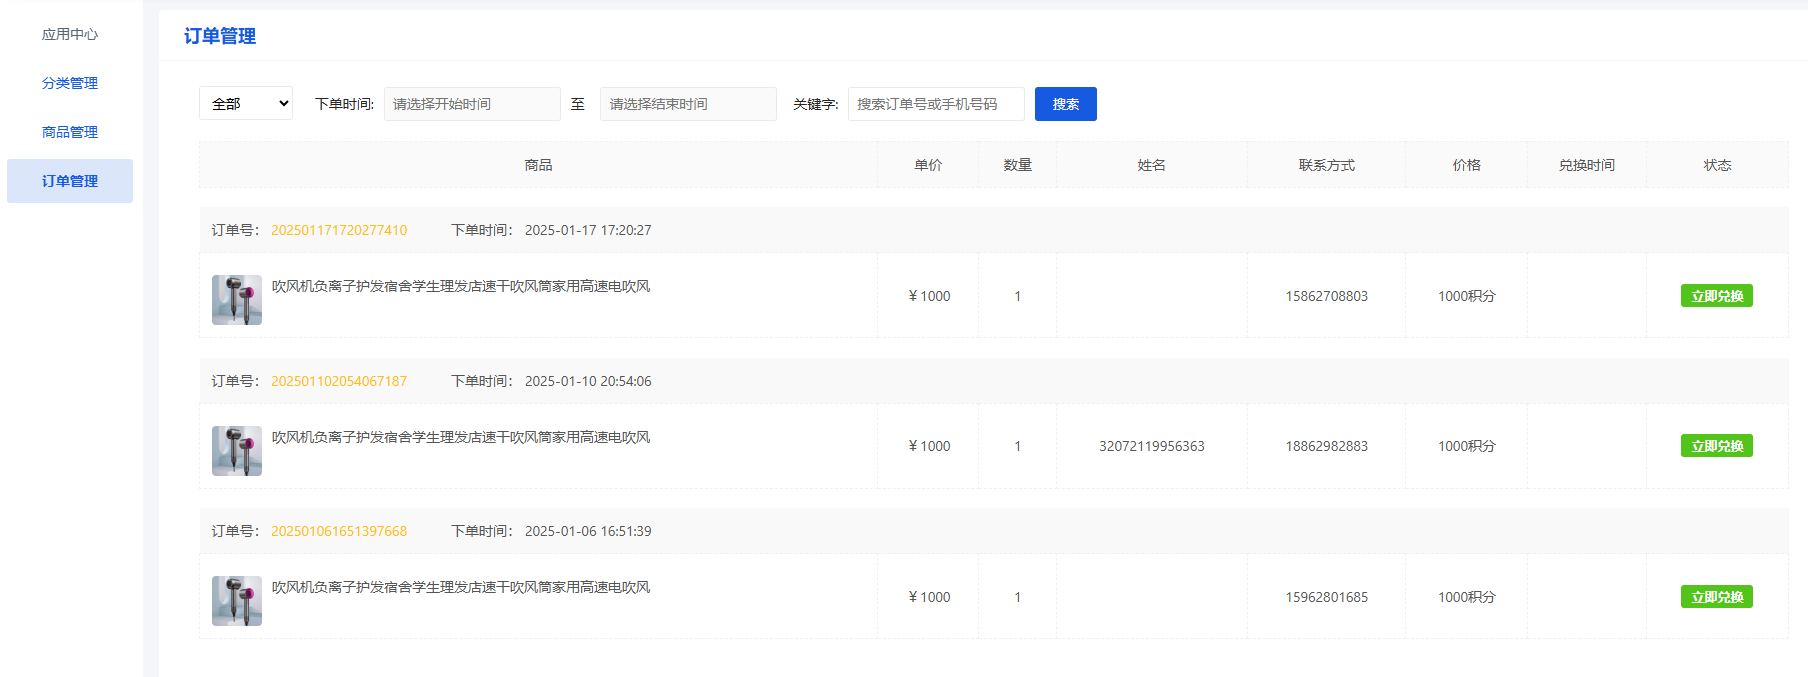1808x677 pixels.
Task: Click the 兑换时间 column header
Action: point(1586,165)
